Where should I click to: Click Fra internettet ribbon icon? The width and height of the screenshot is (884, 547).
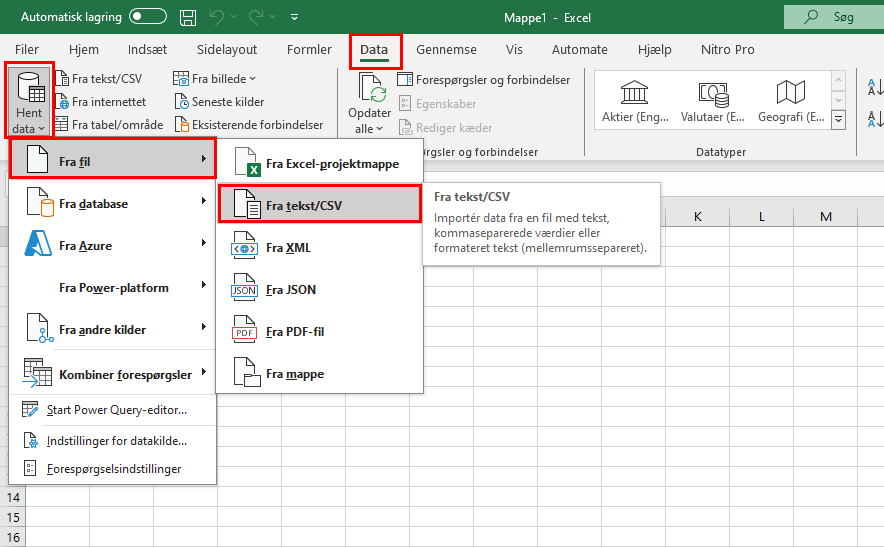point(62,102)
